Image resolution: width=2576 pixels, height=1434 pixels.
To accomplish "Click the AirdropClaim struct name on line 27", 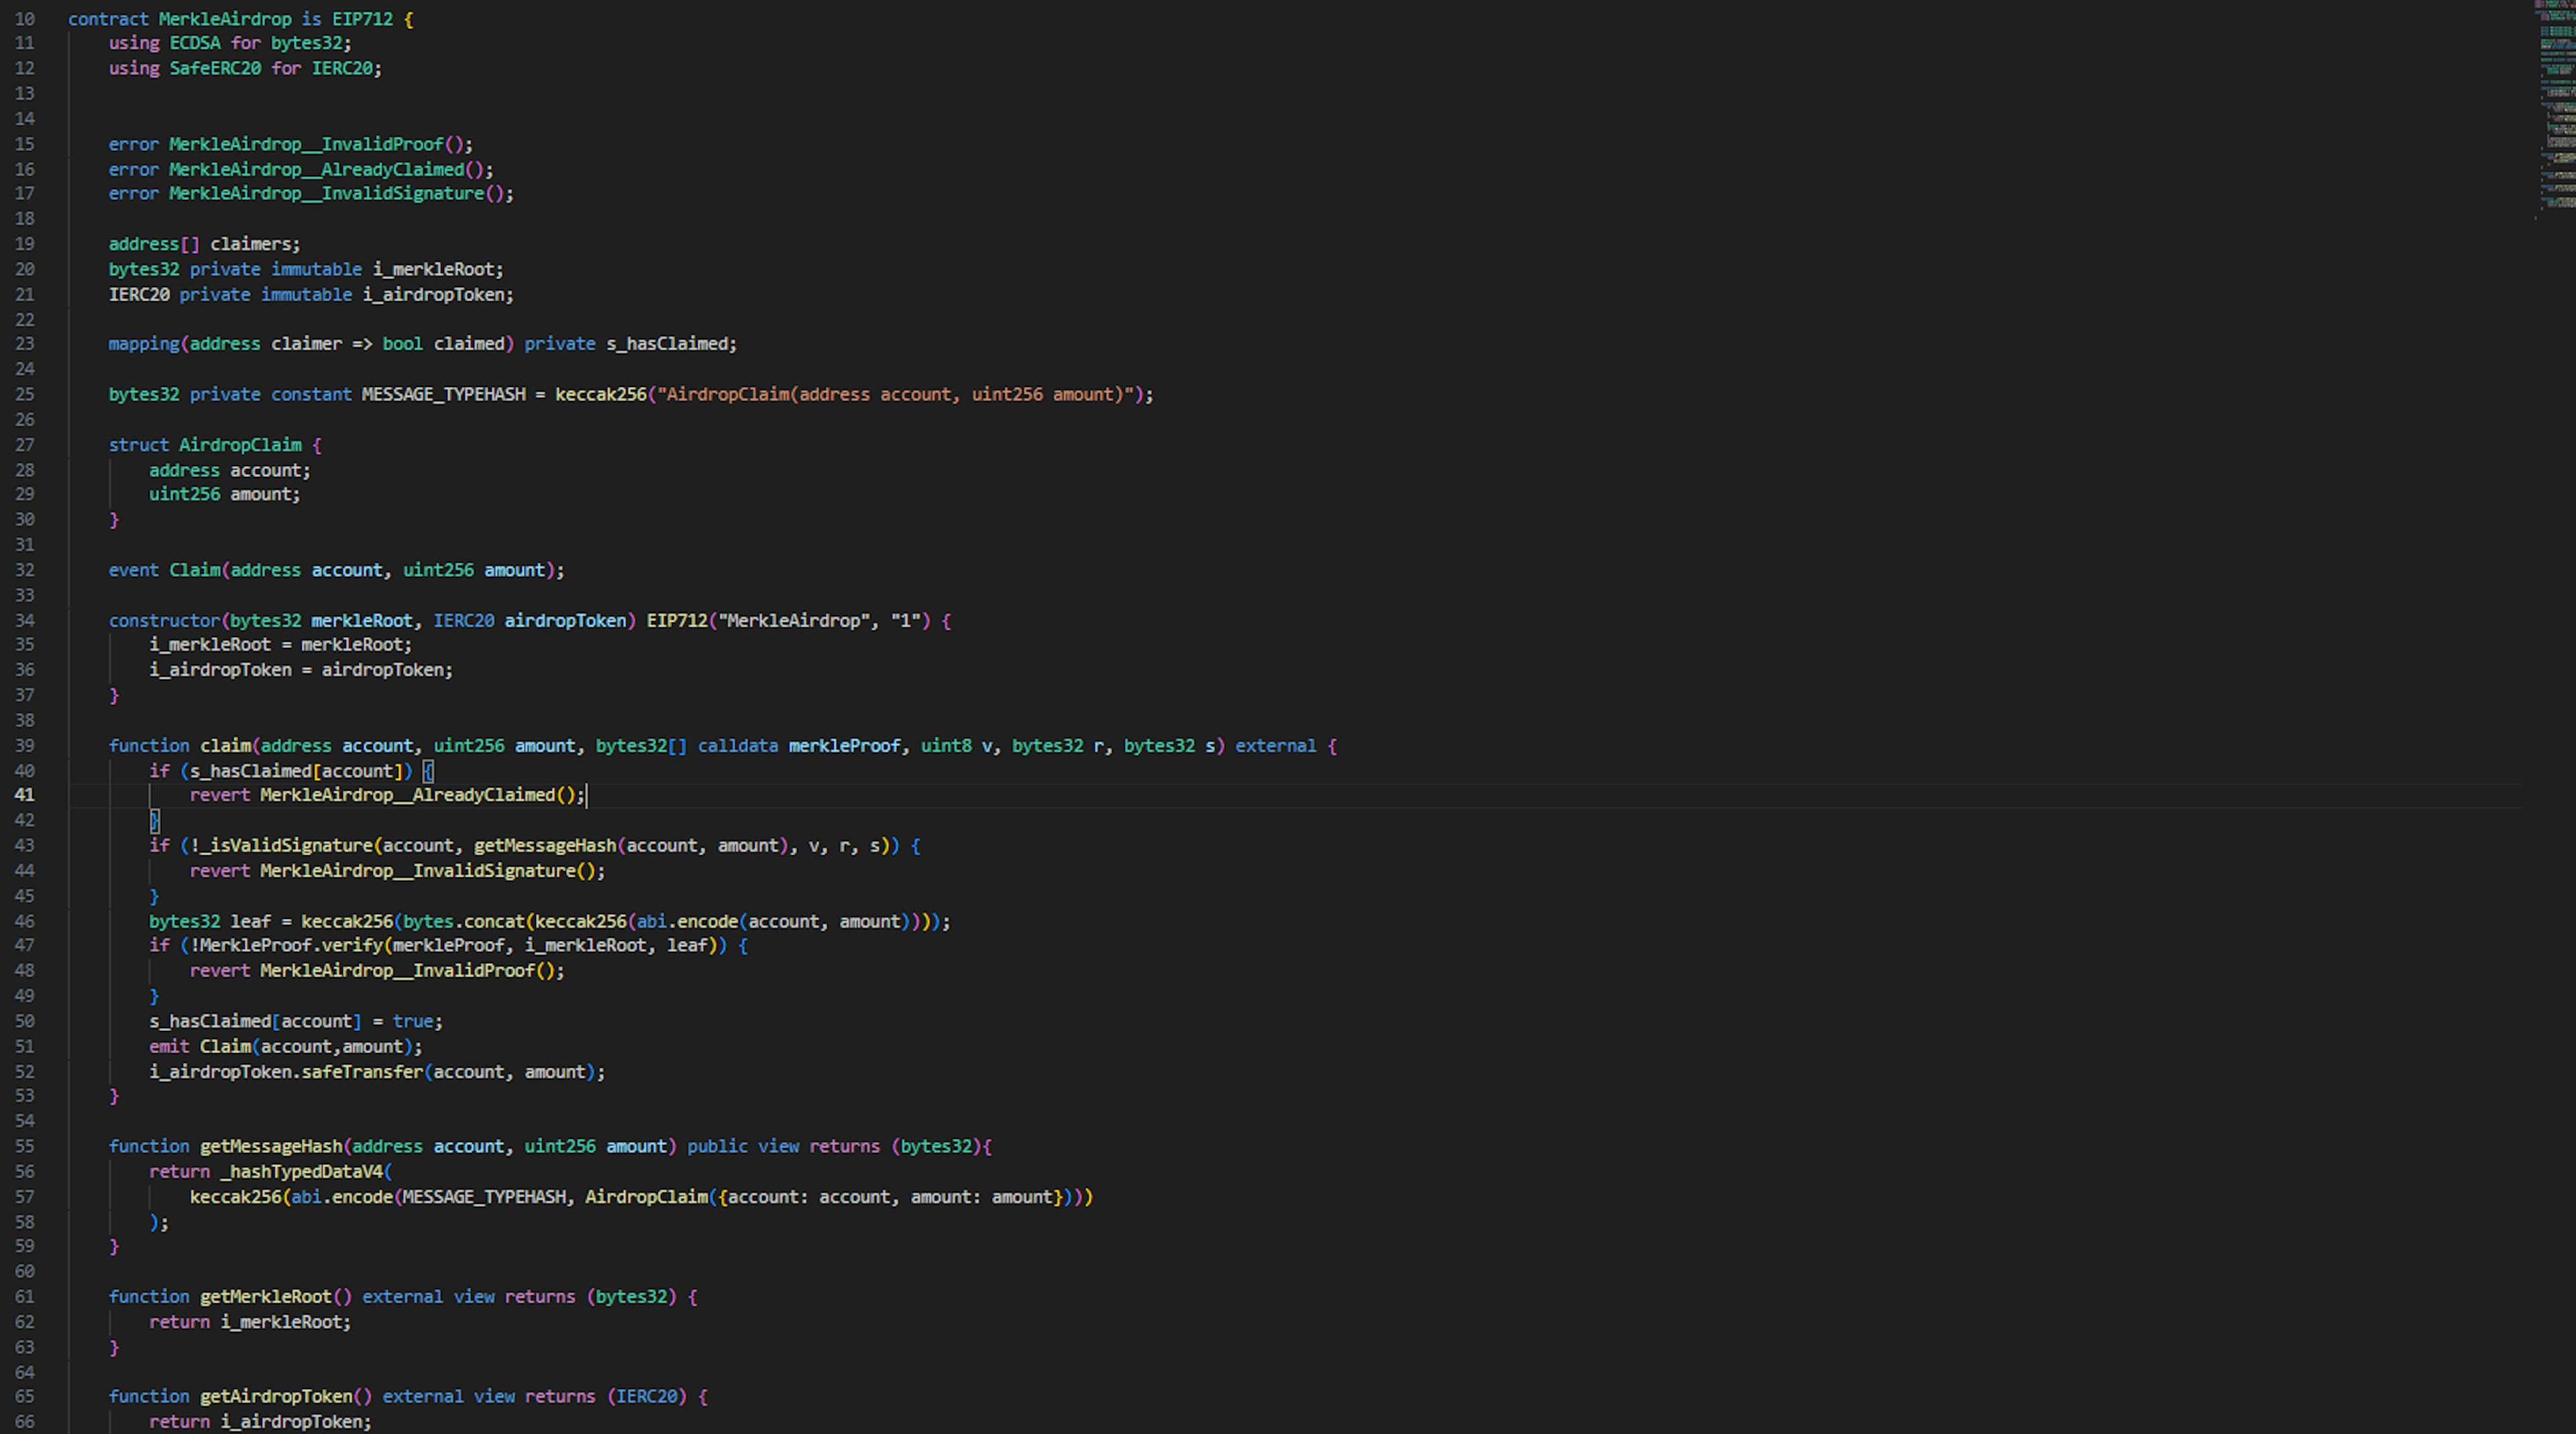I will (240, 445).
